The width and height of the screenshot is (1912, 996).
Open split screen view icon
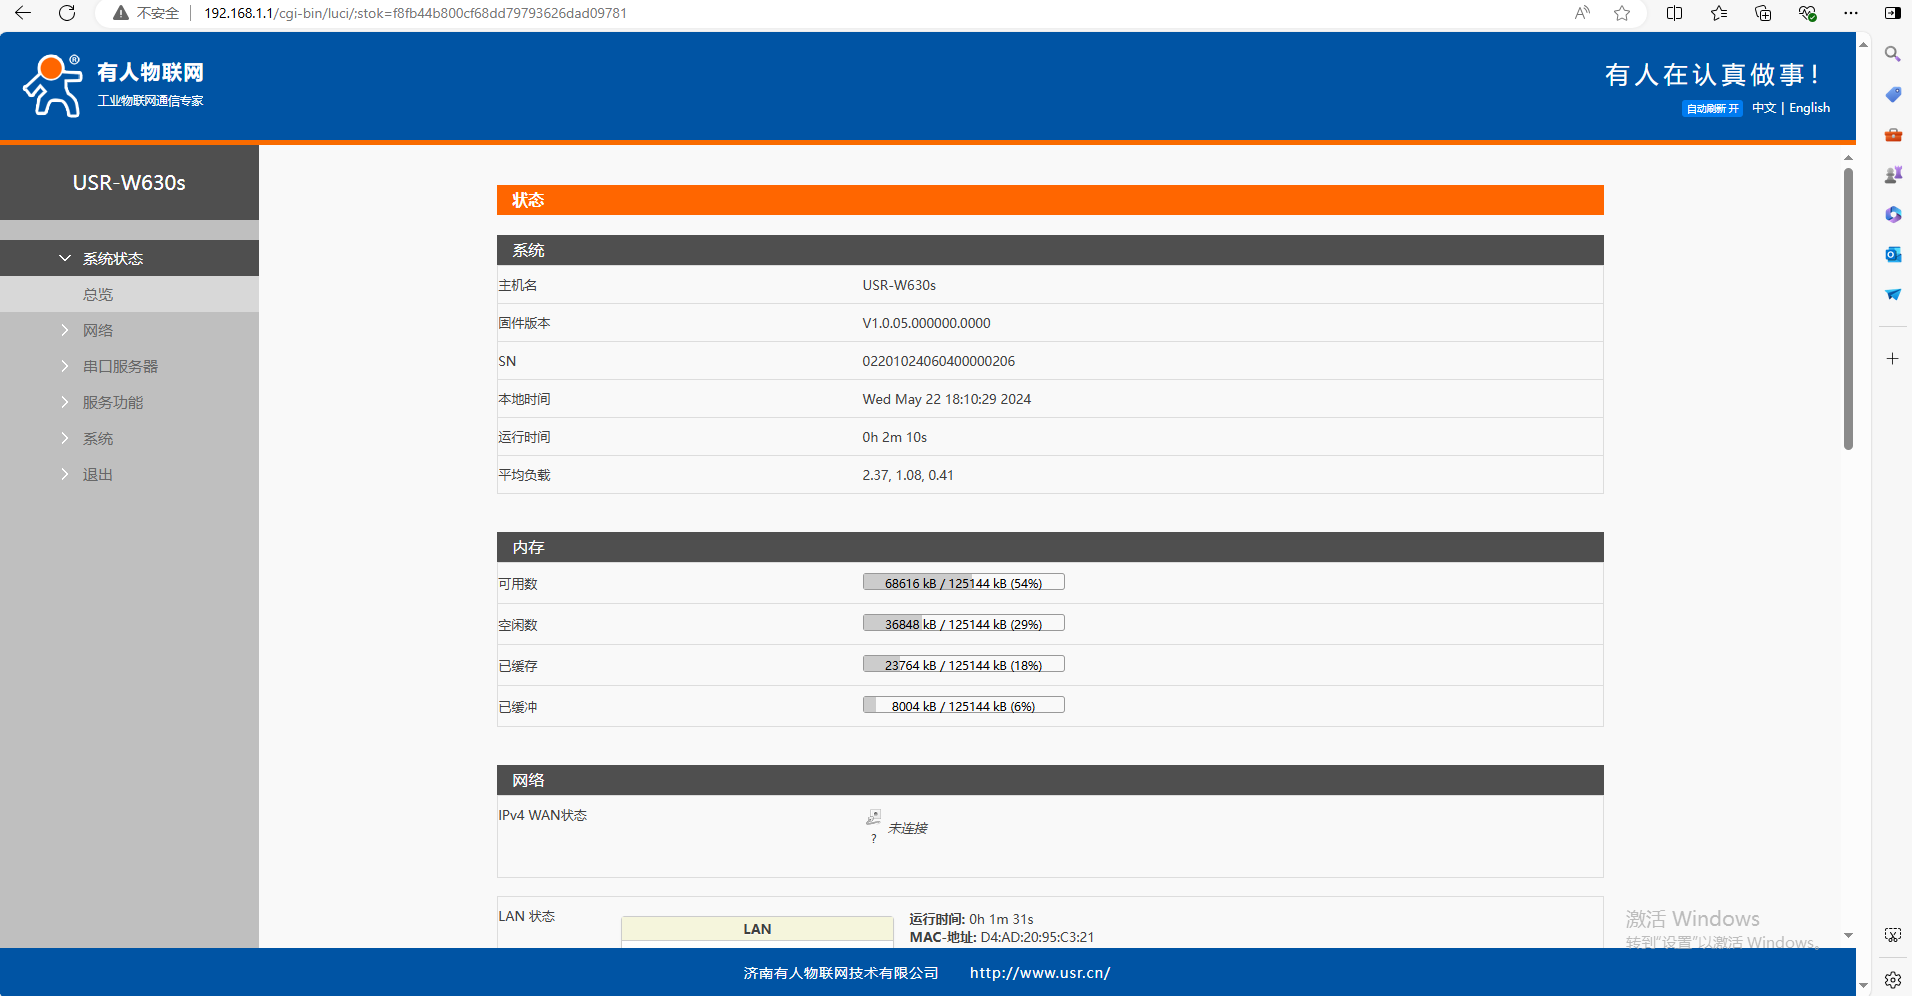pos(1674,13)
